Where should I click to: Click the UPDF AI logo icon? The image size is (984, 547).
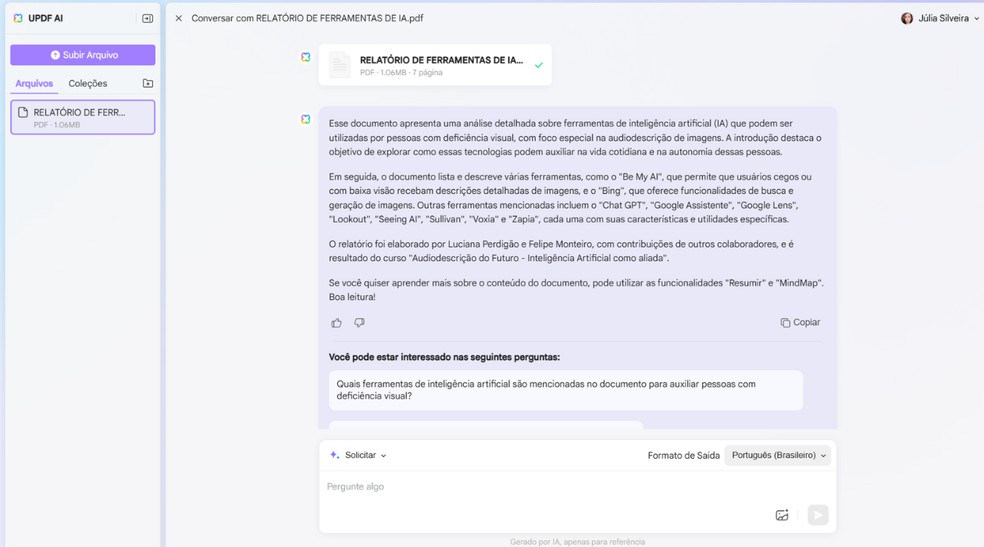18,18
